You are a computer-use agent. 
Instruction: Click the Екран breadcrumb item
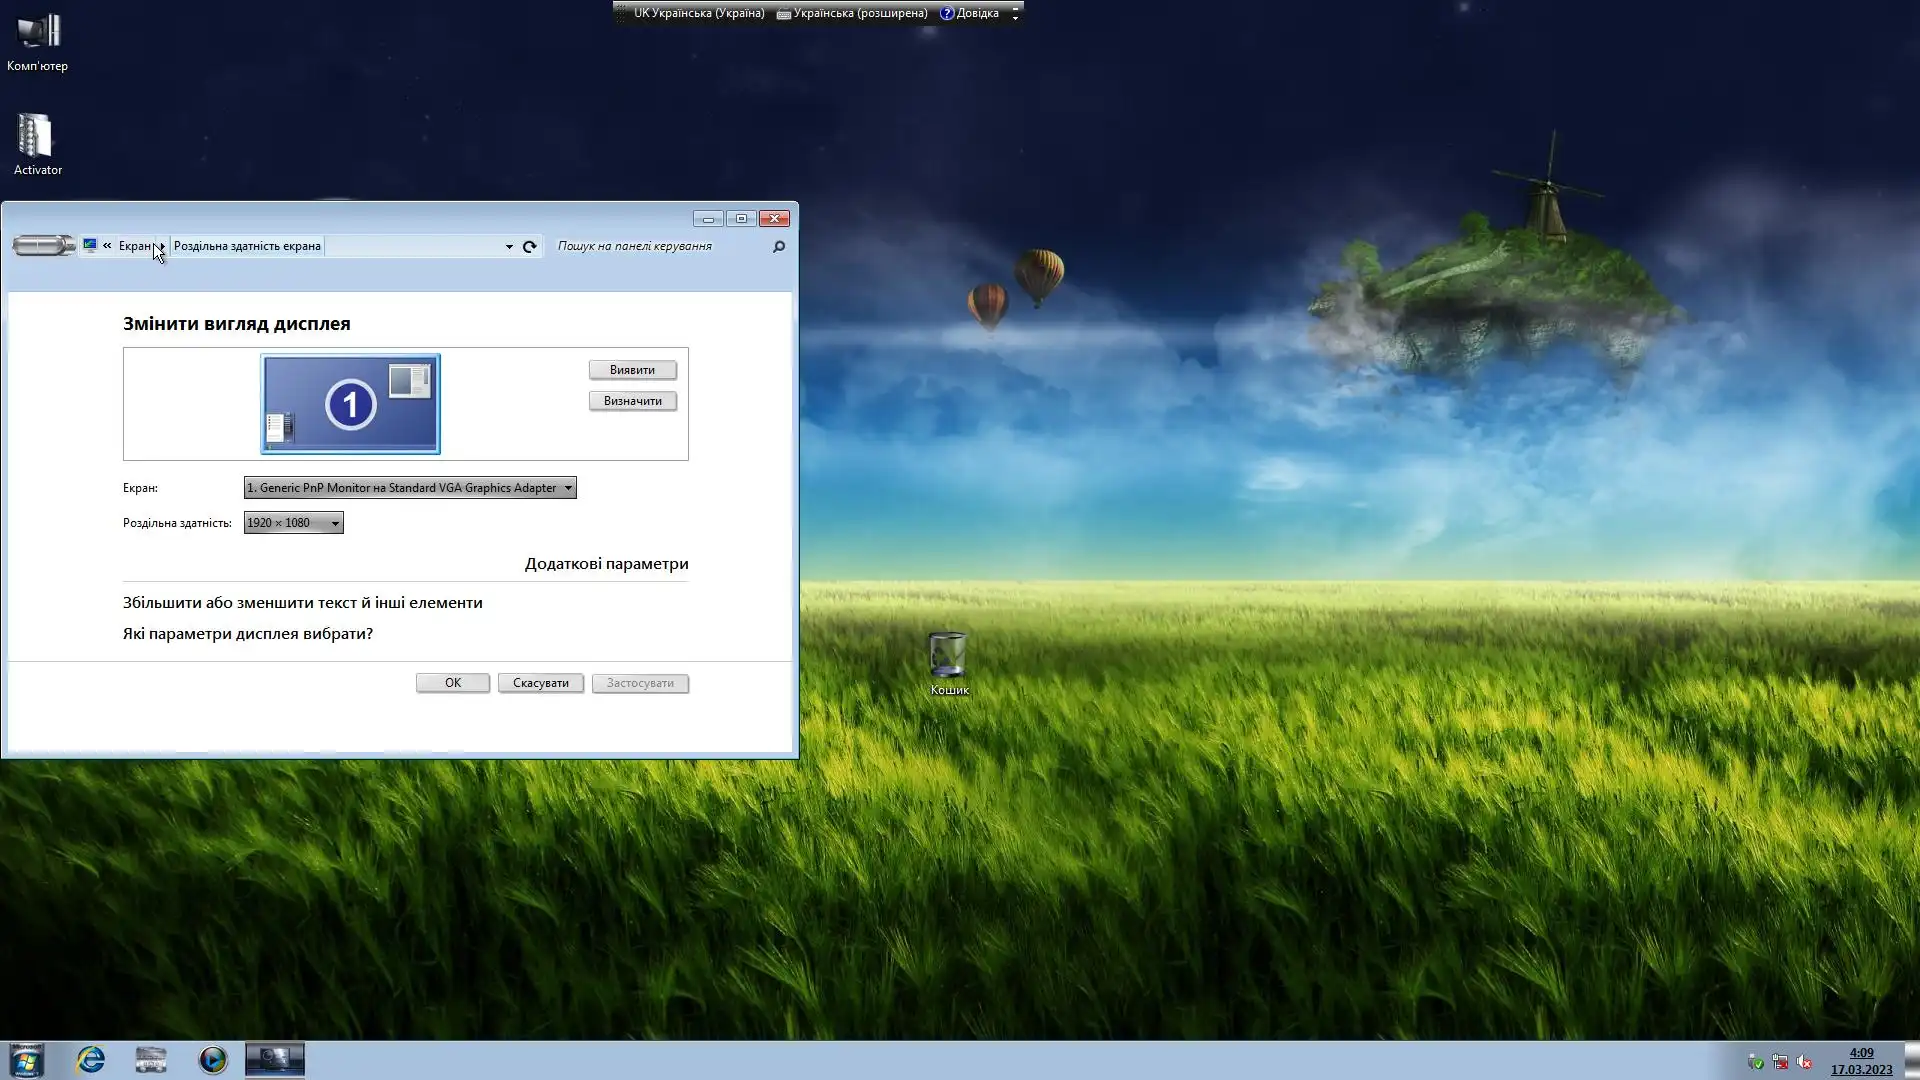tap(134, 246)
